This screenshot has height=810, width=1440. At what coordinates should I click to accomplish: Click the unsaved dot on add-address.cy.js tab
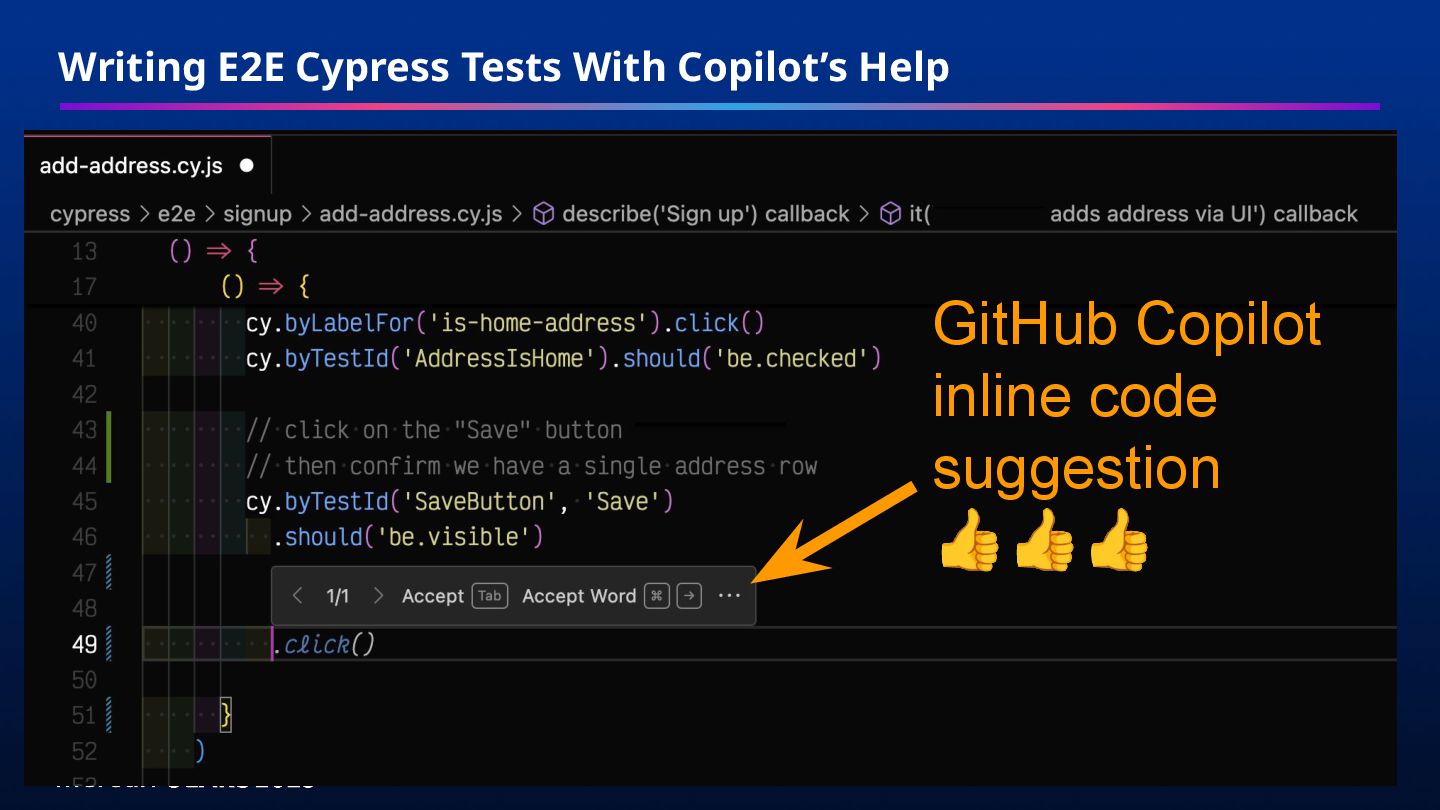click(247, 166)
